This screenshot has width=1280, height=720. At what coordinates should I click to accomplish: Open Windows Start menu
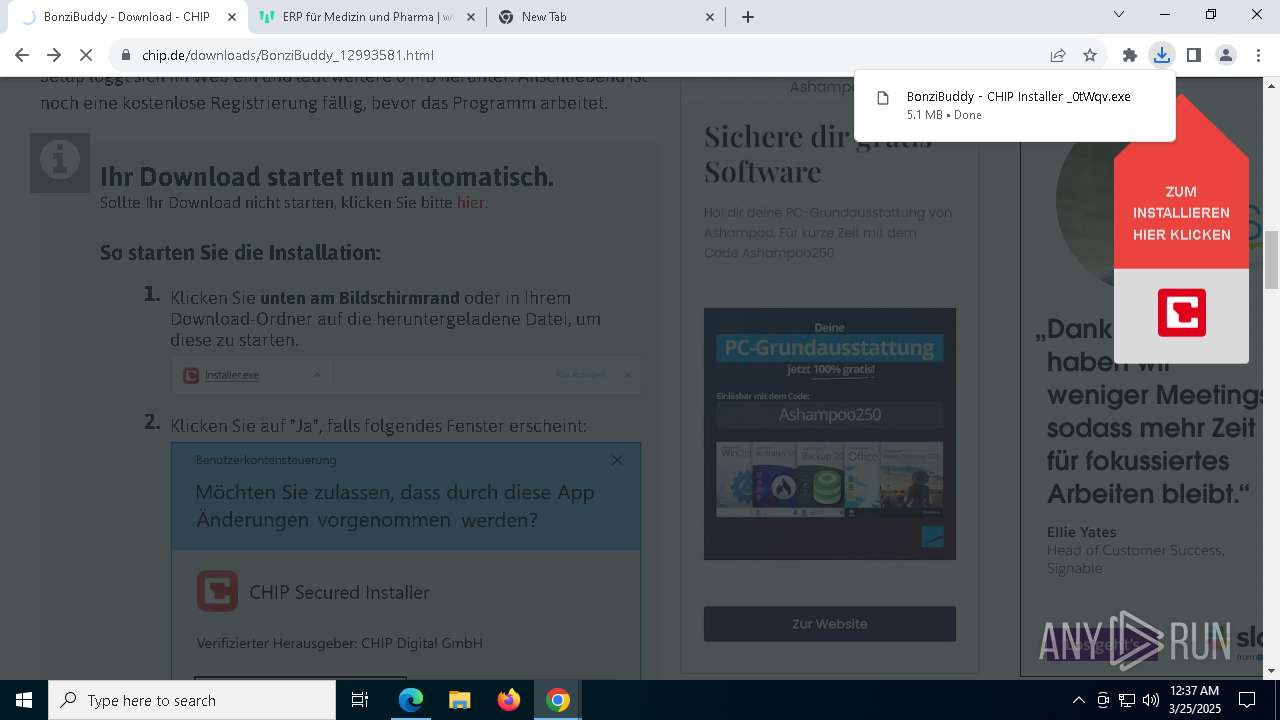(24, 700)
